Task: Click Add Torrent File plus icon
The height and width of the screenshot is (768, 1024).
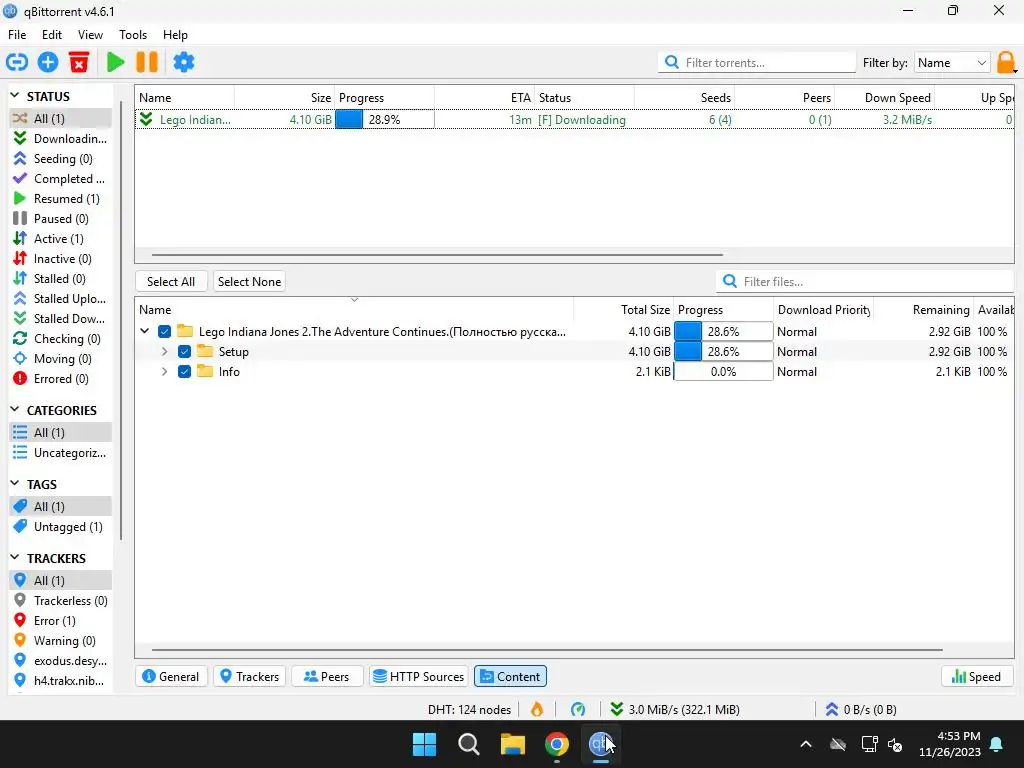Action: (x=48, y=63)
